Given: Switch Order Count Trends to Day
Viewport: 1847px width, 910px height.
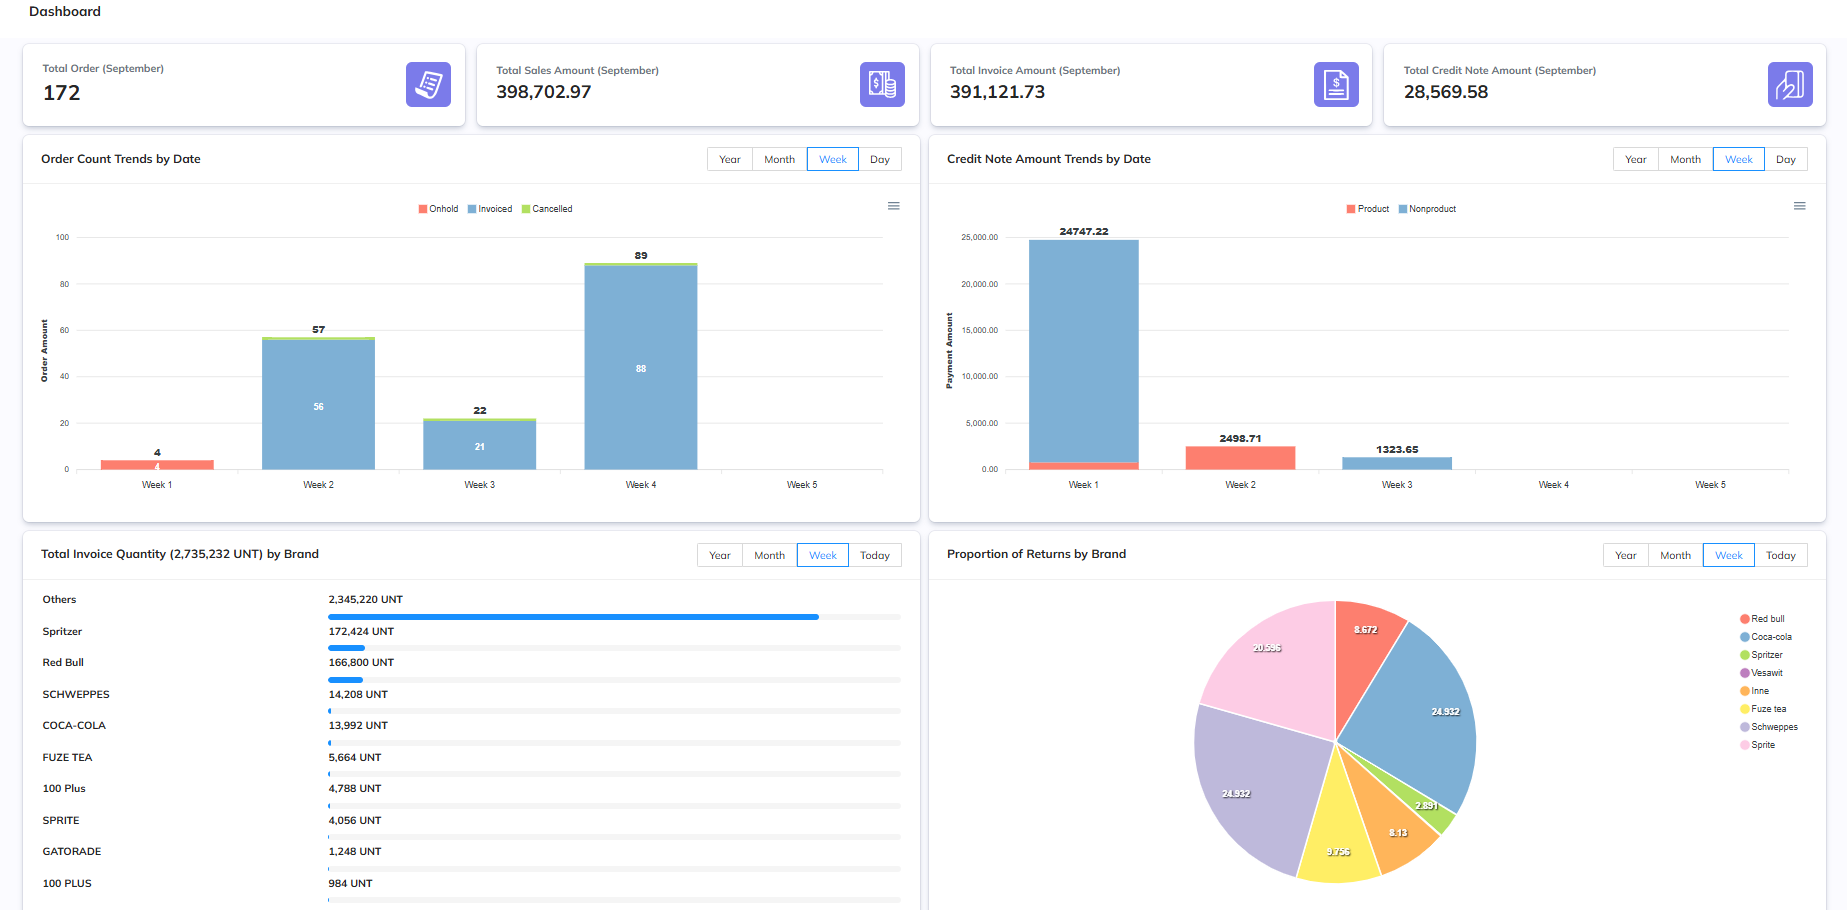Looking at the screenshot, I should (x=880, y=159).
